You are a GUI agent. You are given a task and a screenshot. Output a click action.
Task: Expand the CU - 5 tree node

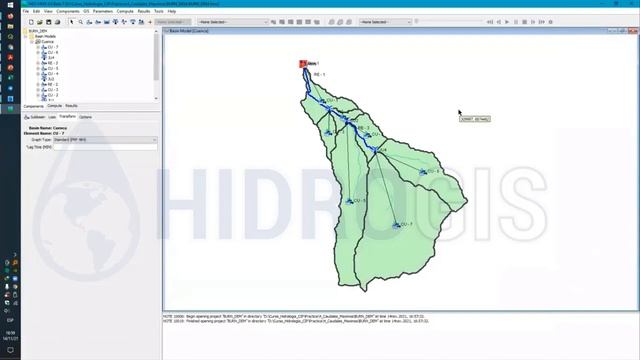38,69
